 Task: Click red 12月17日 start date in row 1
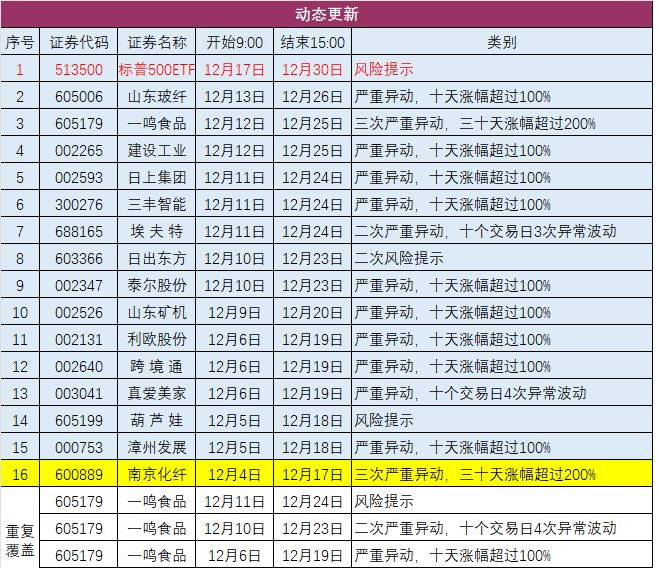[x=235, y=69]
